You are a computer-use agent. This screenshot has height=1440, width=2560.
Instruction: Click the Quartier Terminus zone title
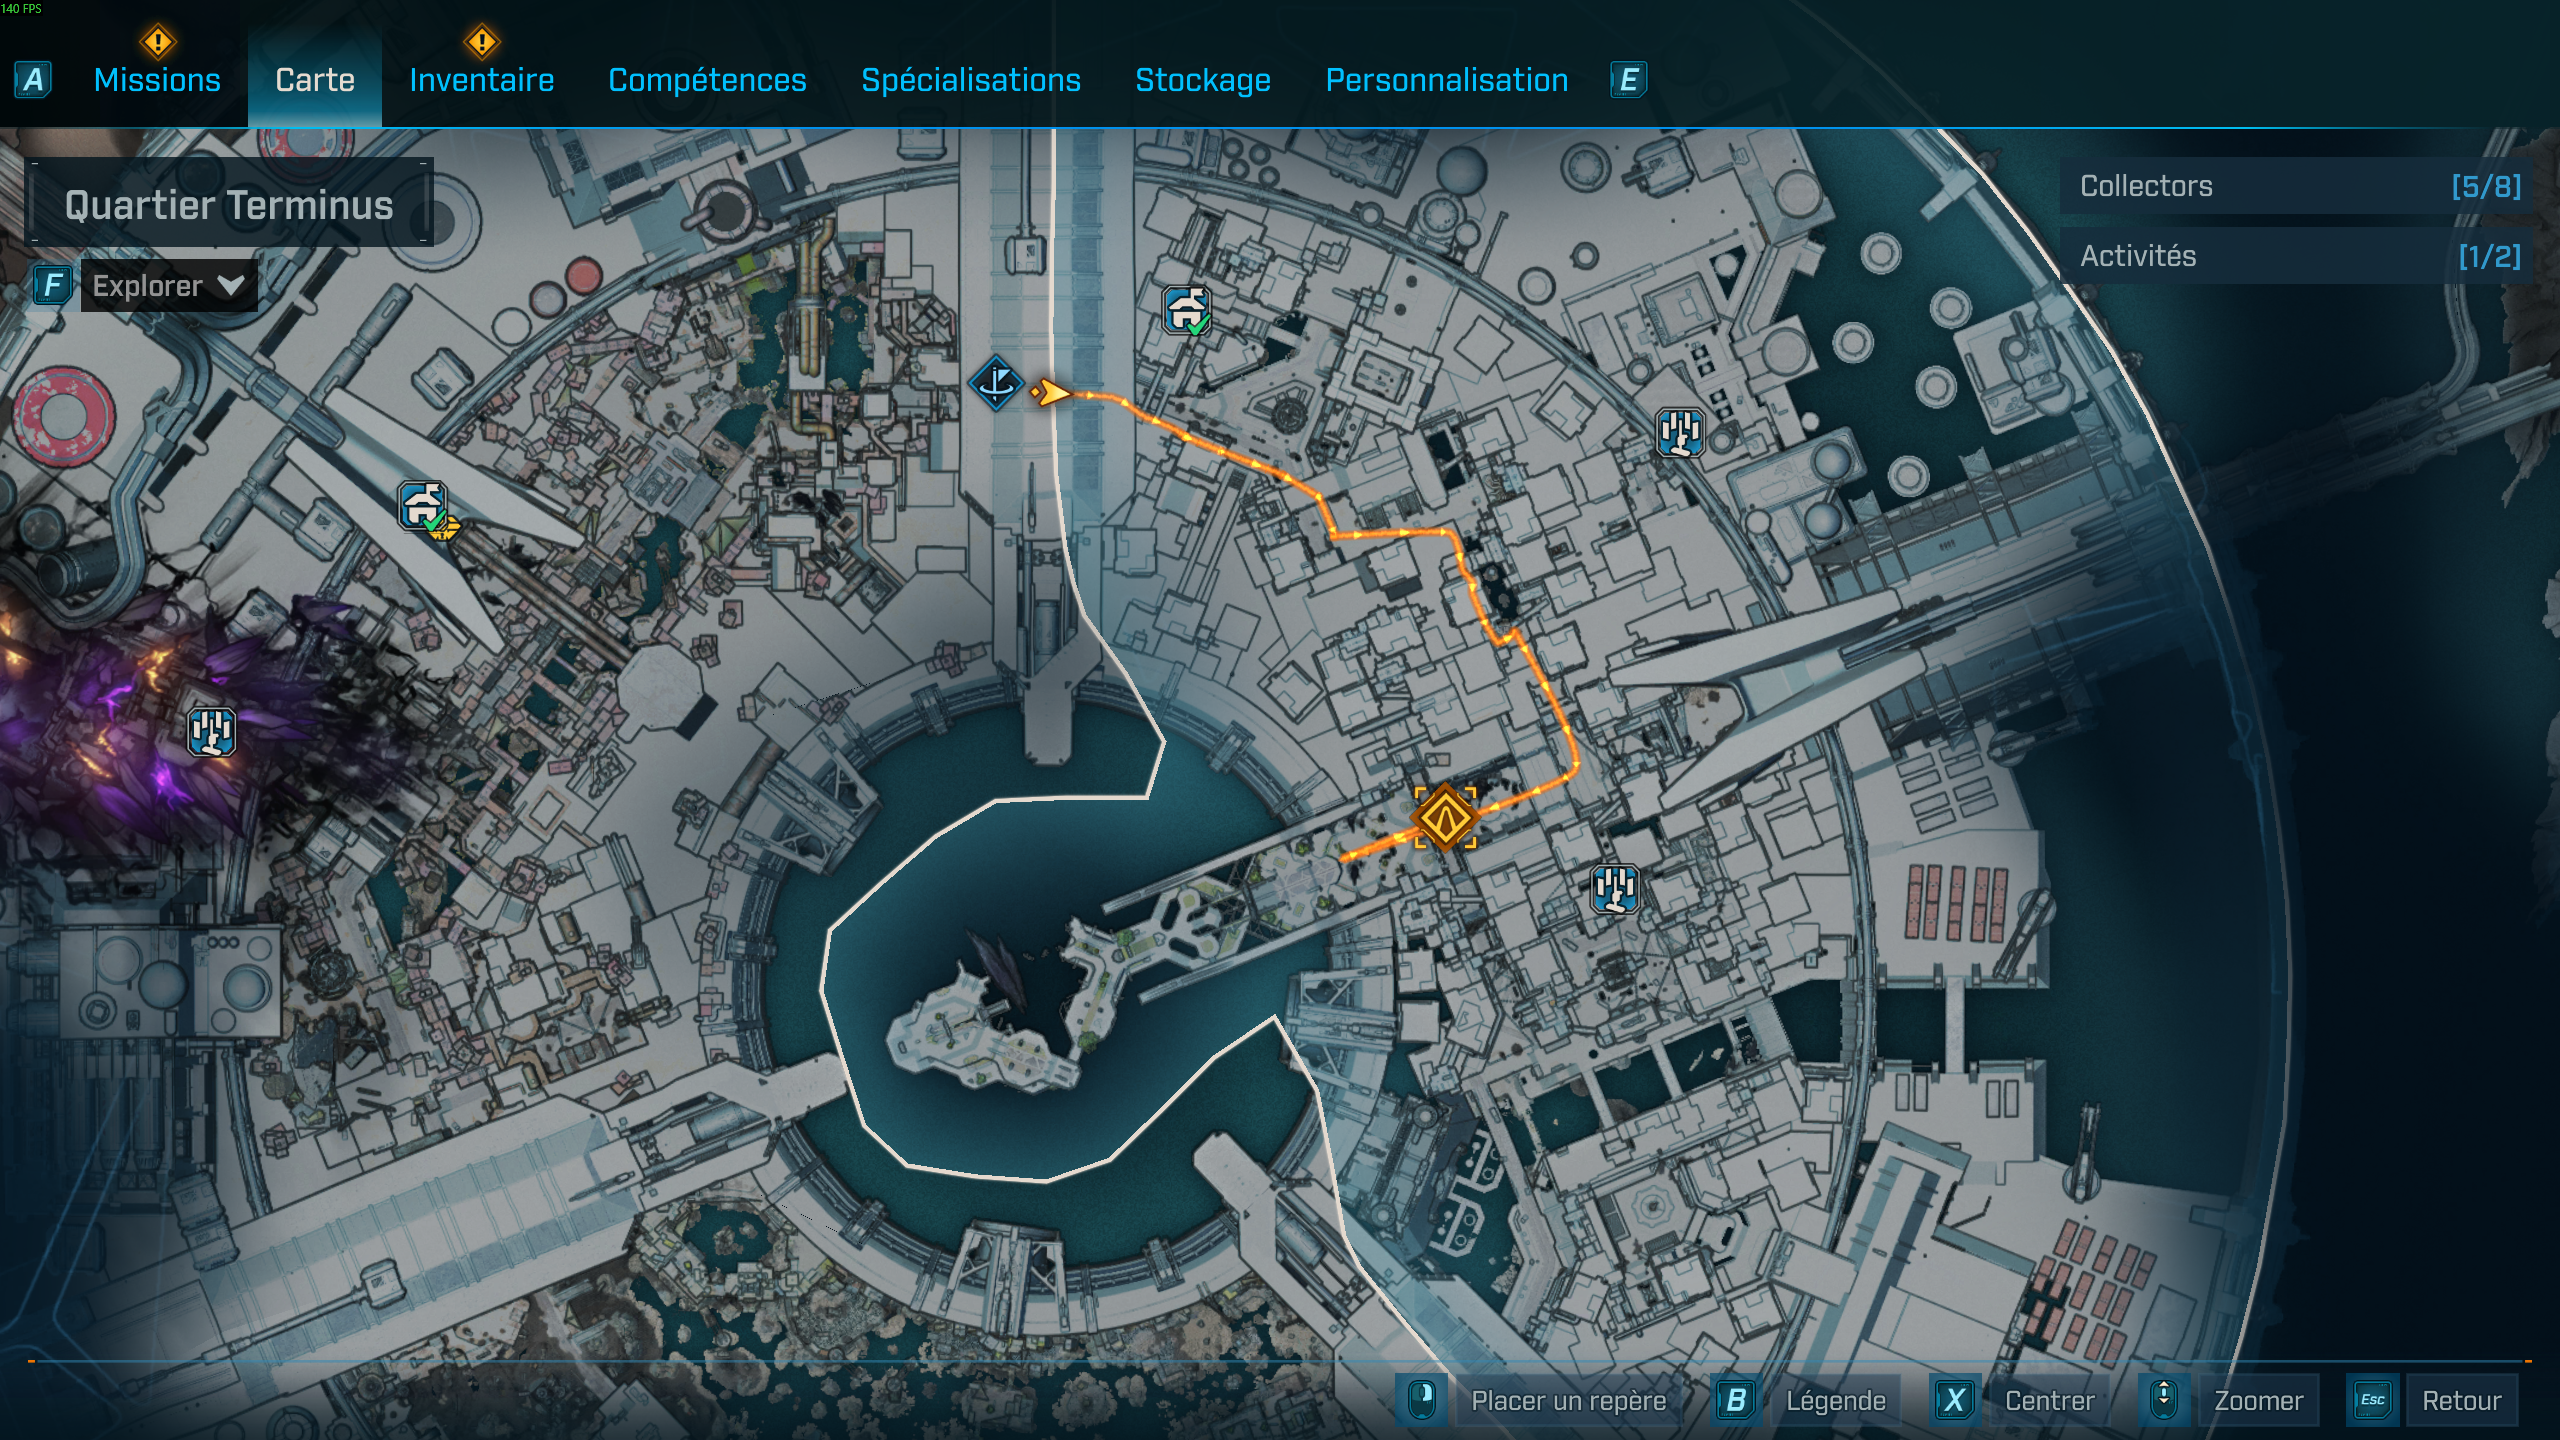point(229,205)
